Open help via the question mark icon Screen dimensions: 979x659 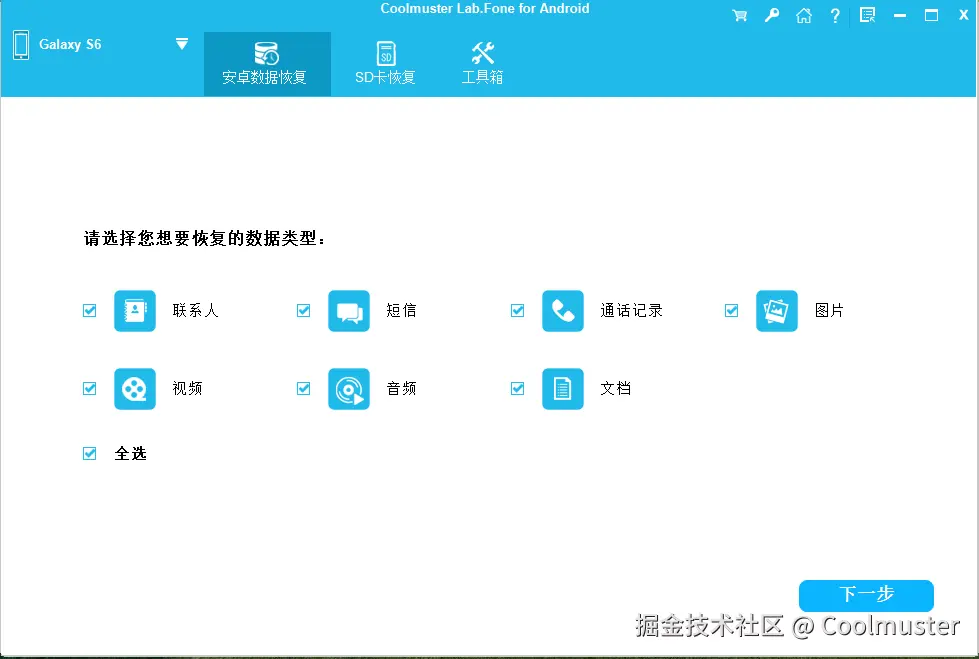tap(835, 15)
